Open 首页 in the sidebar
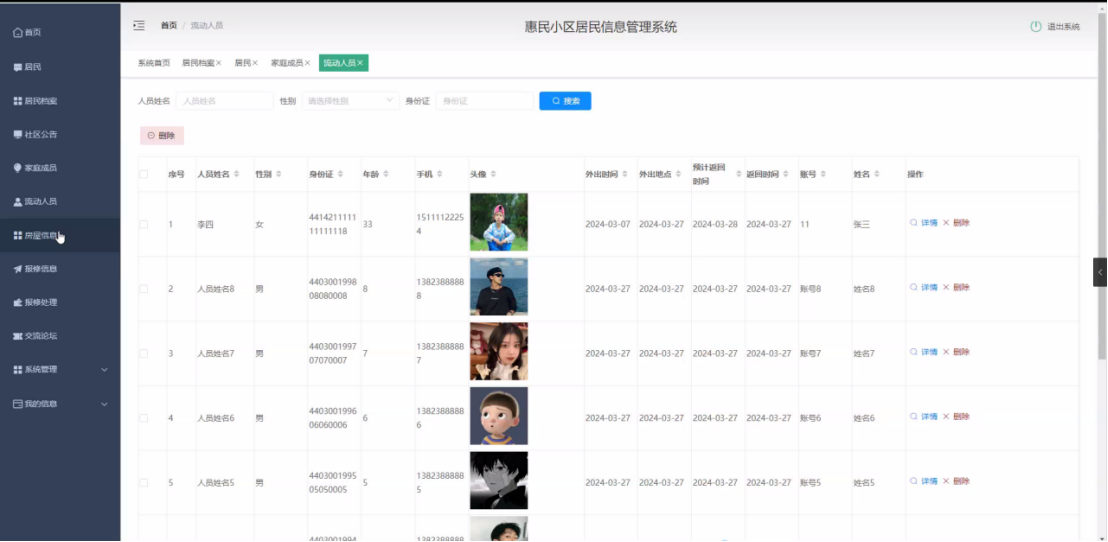The height and width of the screenshot is (542, 1108). tap(60, 33)
